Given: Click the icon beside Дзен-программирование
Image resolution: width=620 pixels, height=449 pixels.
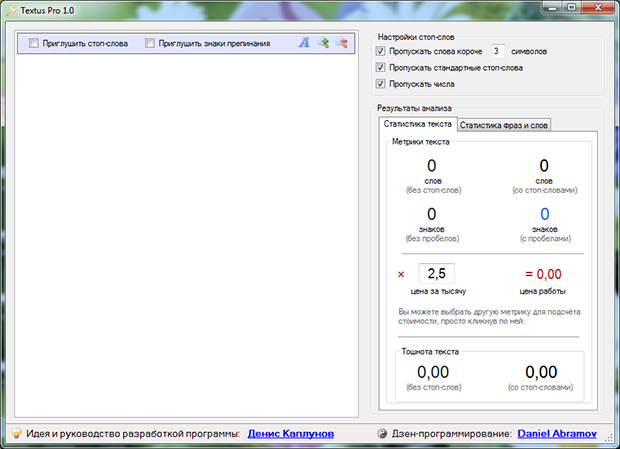Looking at the screenshot, I should 382,434.
